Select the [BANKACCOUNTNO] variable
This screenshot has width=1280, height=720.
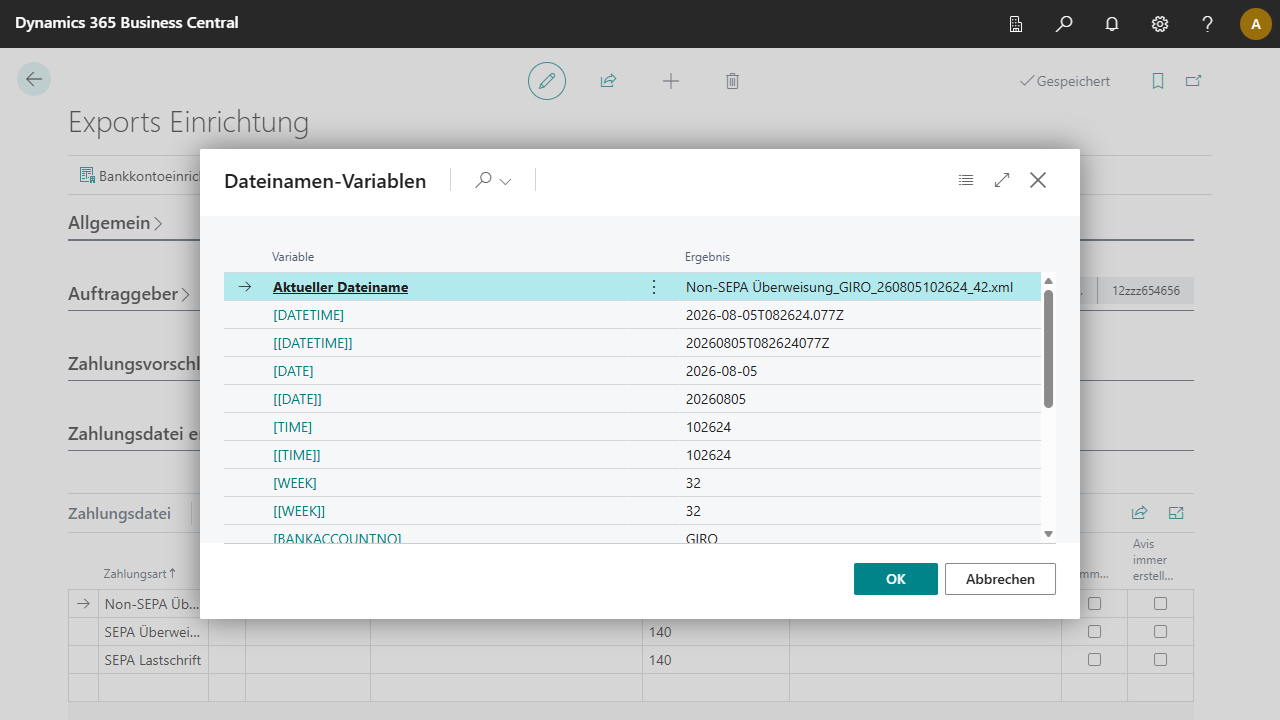(x=337, y=538)
